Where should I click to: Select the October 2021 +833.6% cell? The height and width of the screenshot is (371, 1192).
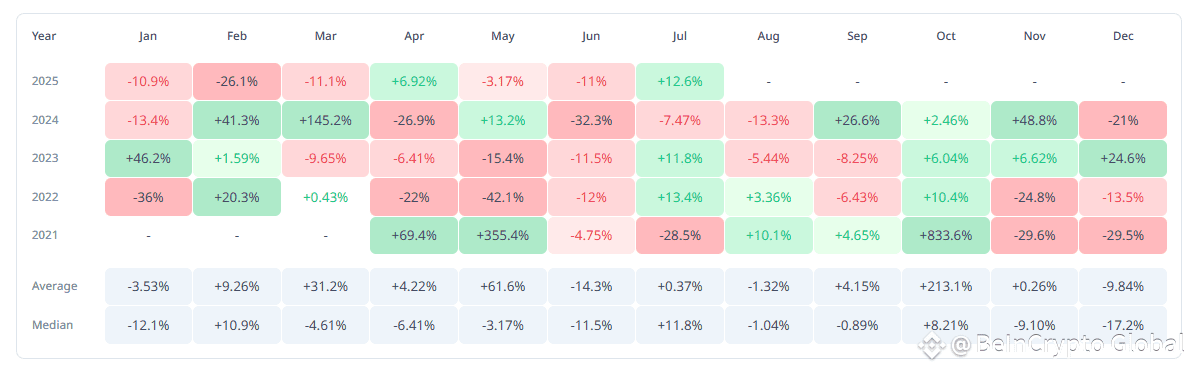[x=946, y=236]
